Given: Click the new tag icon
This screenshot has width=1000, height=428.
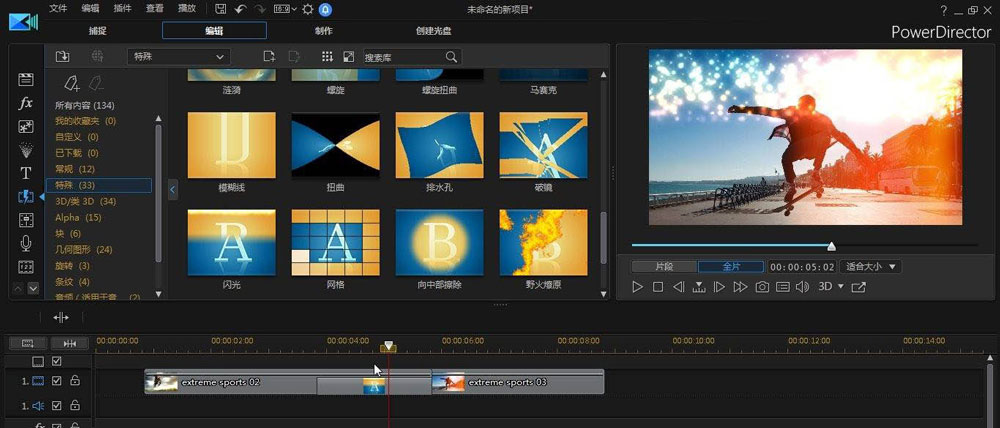Looking at the screenshot, I should tap(71, 84).
